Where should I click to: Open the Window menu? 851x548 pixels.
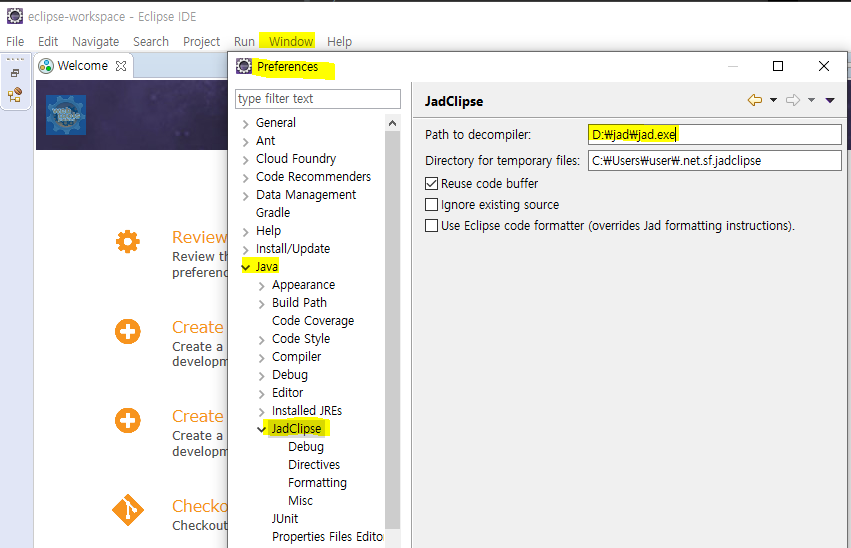[291, 42]
